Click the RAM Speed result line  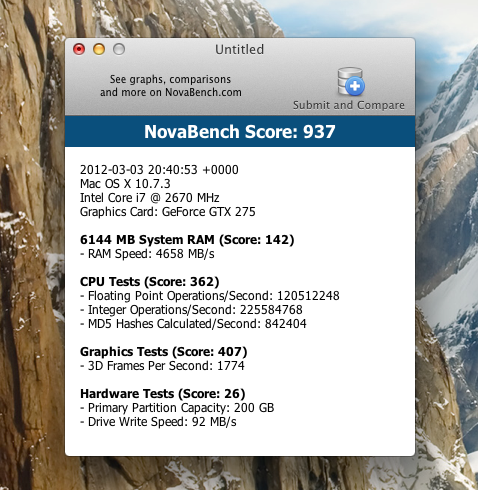[x=147, y=254]
